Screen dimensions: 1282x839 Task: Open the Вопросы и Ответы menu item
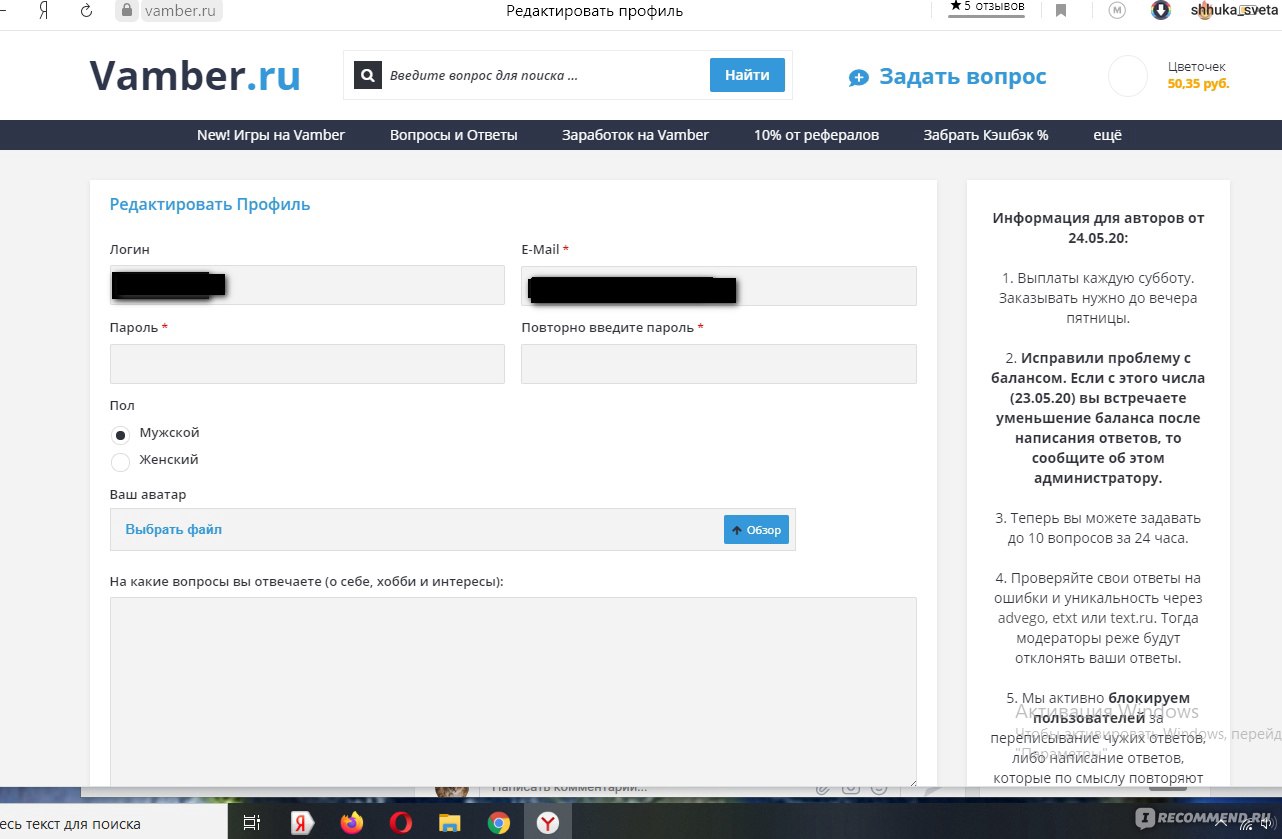click(x=454, y=135)
